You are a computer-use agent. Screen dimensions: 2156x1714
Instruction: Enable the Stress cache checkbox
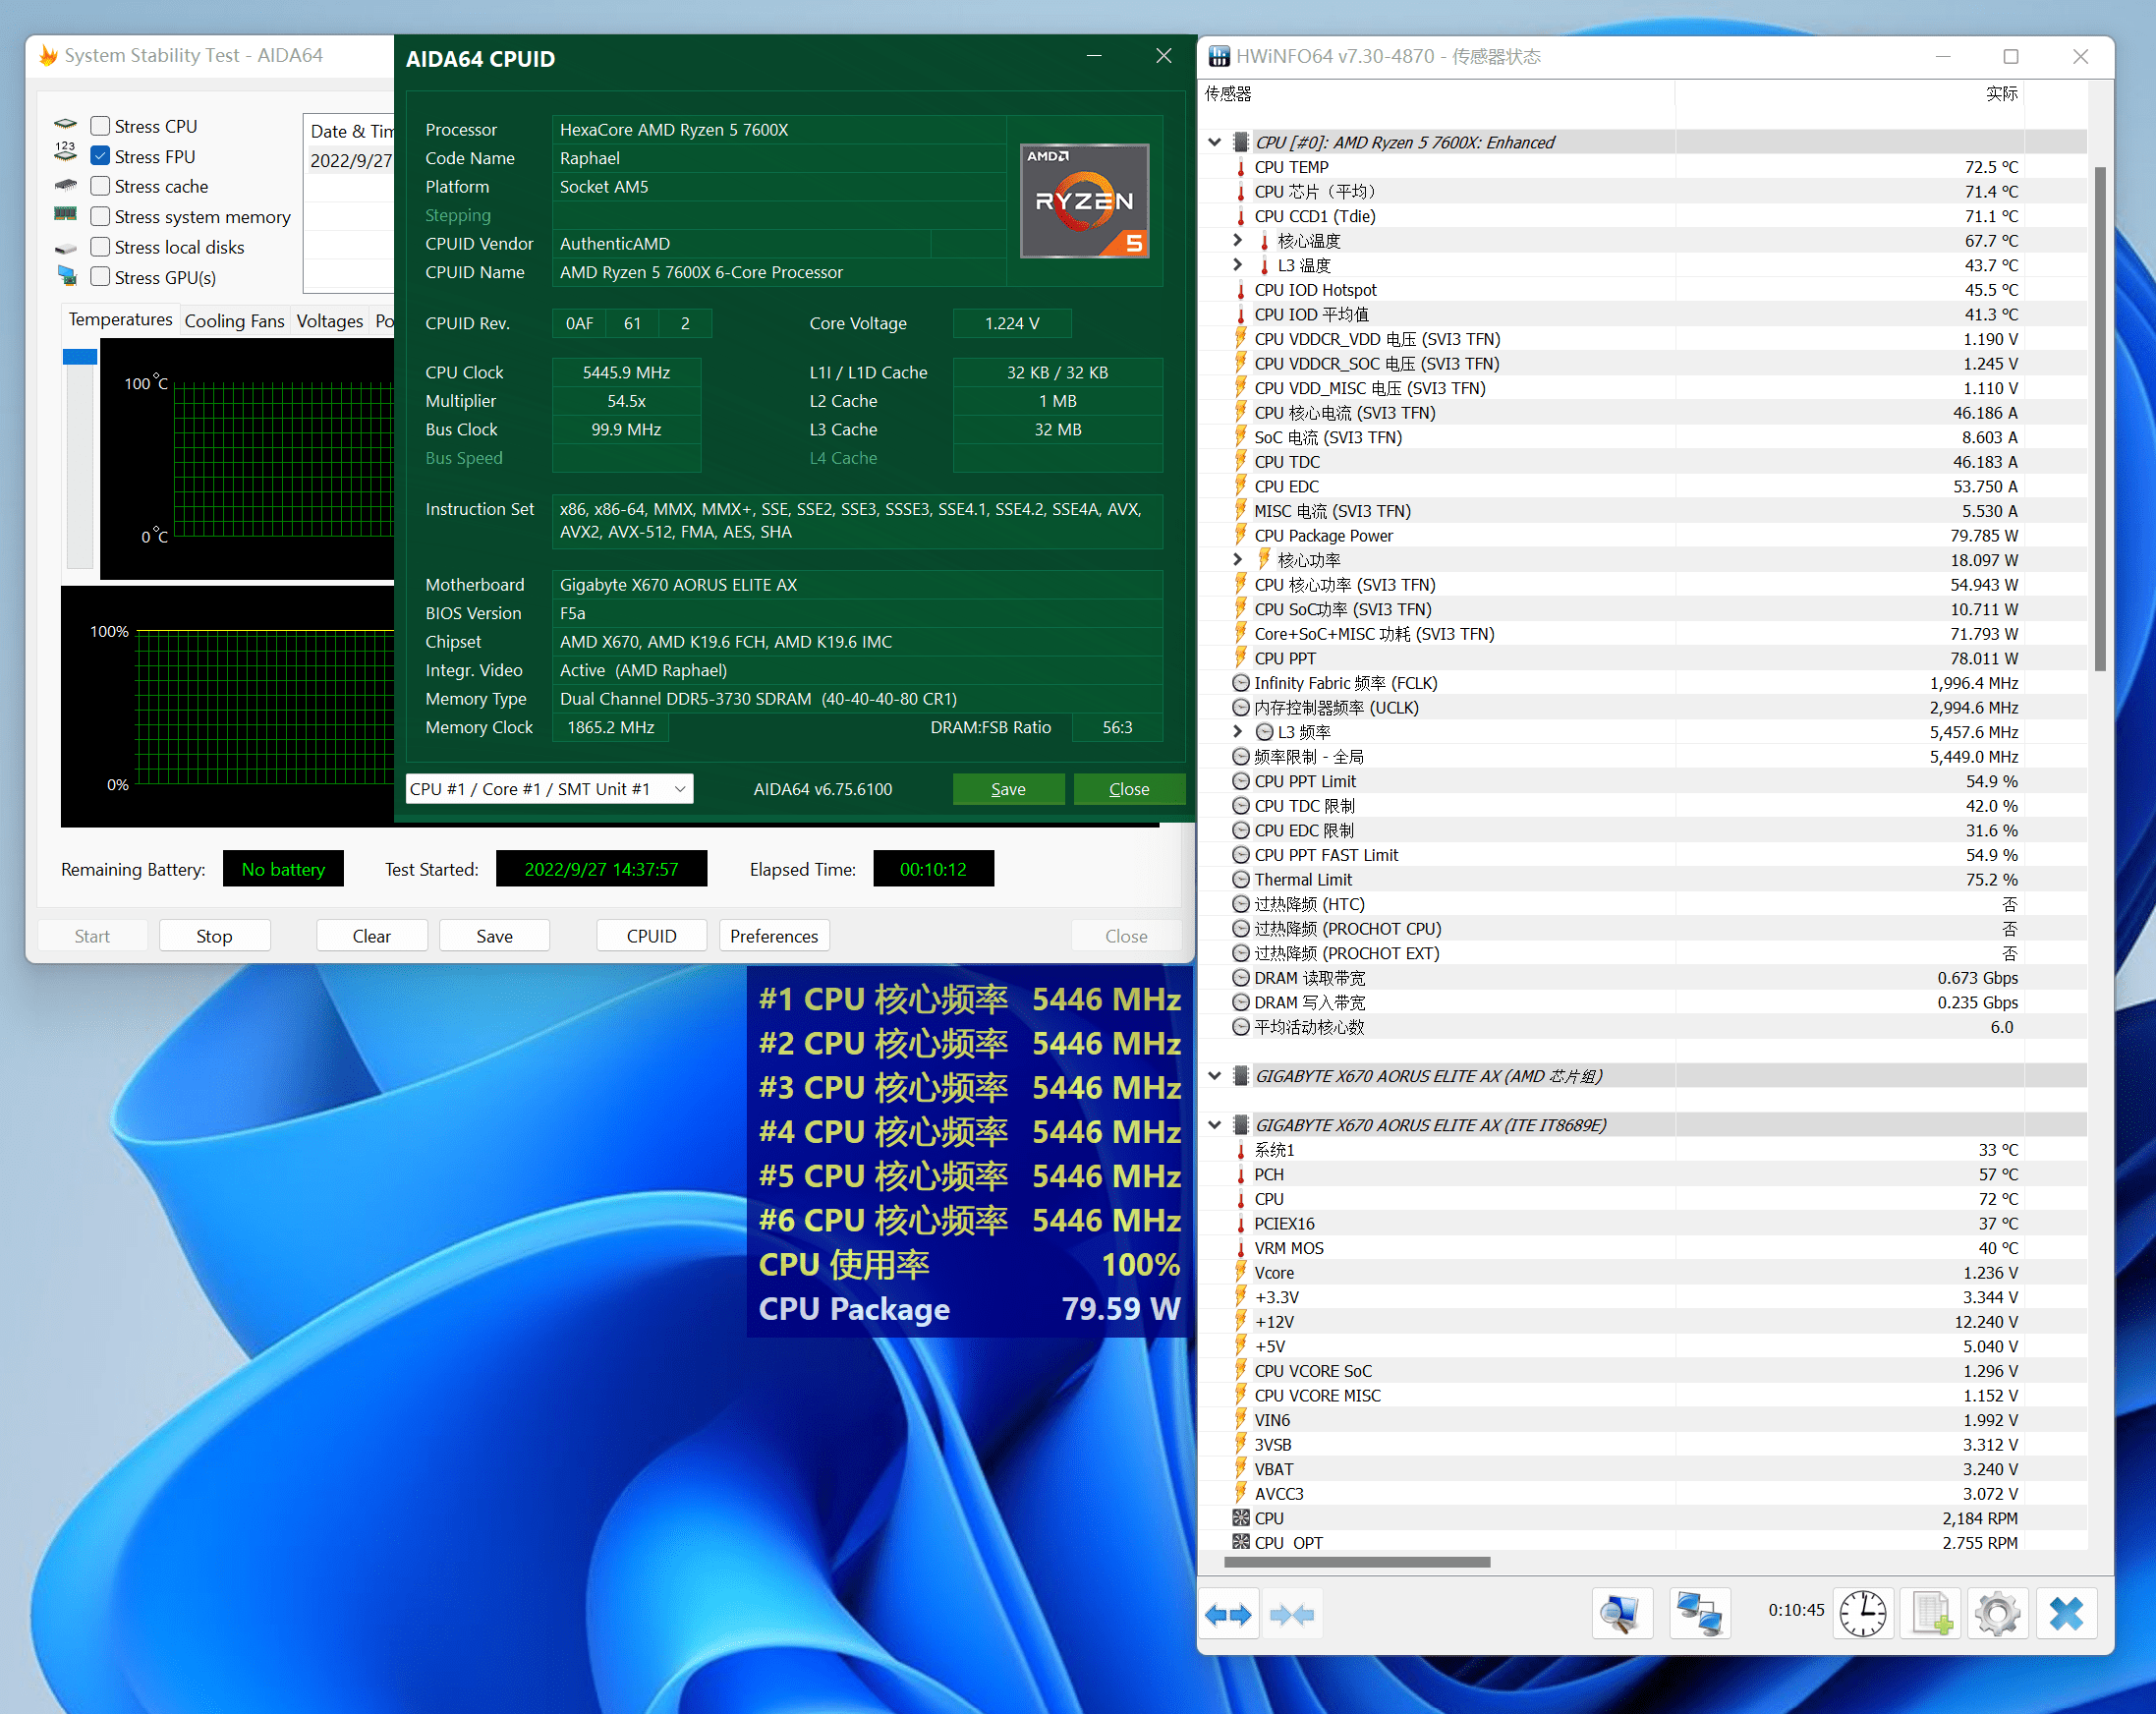click(100, 186)
